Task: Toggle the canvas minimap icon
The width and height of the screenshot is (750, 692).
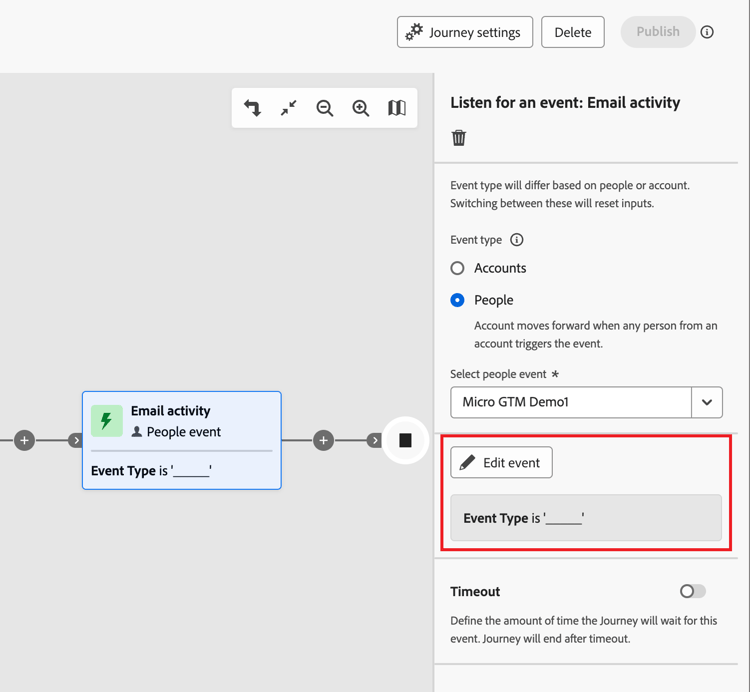Action: (397, 108)
